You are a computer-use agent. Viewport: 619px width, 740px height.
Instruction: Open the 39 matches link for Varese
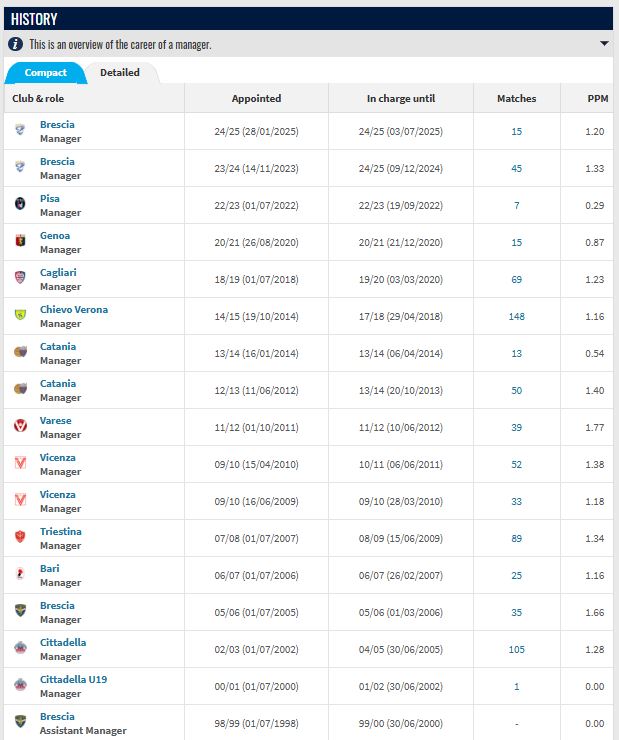click(x=517, y=428)
